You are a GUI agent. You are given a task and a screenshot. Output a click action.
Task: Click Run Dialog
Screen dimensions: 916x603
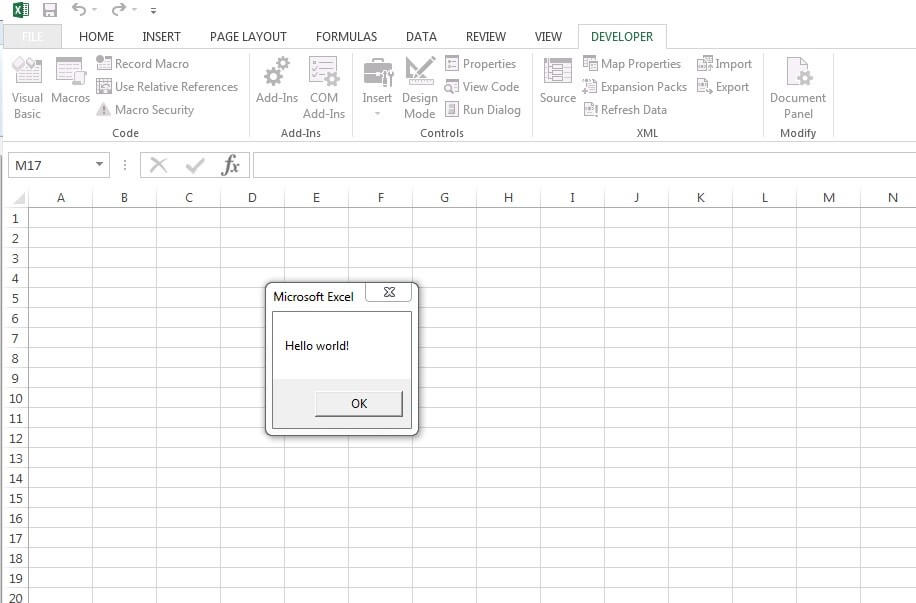click(483, 109)
